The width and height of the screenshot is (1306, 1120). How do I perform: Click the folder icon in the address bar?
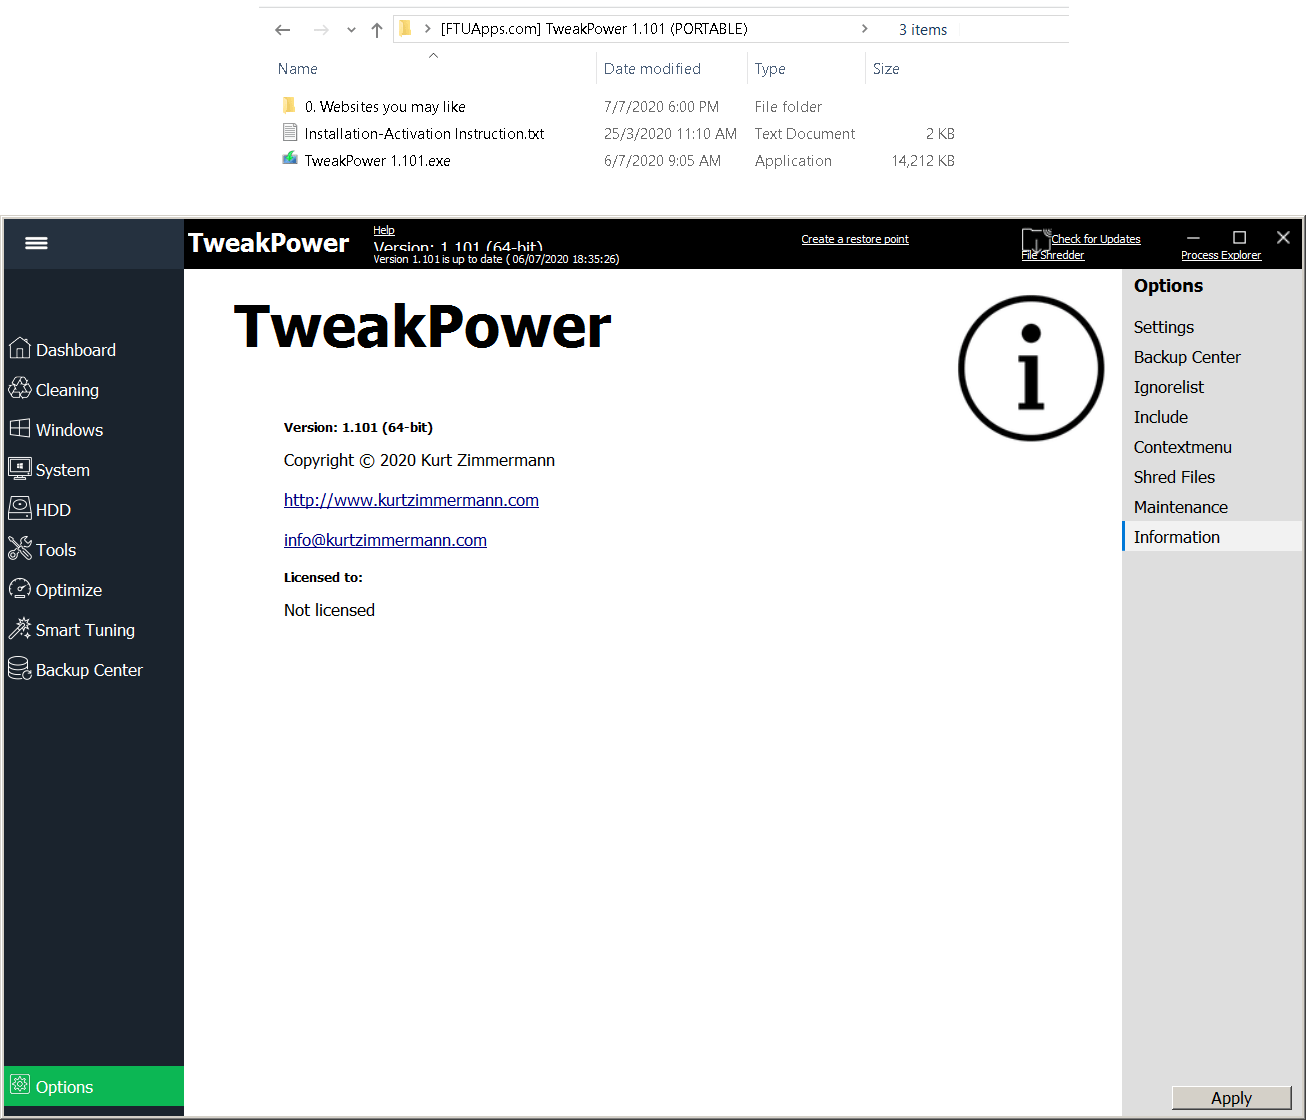[406, 29]
